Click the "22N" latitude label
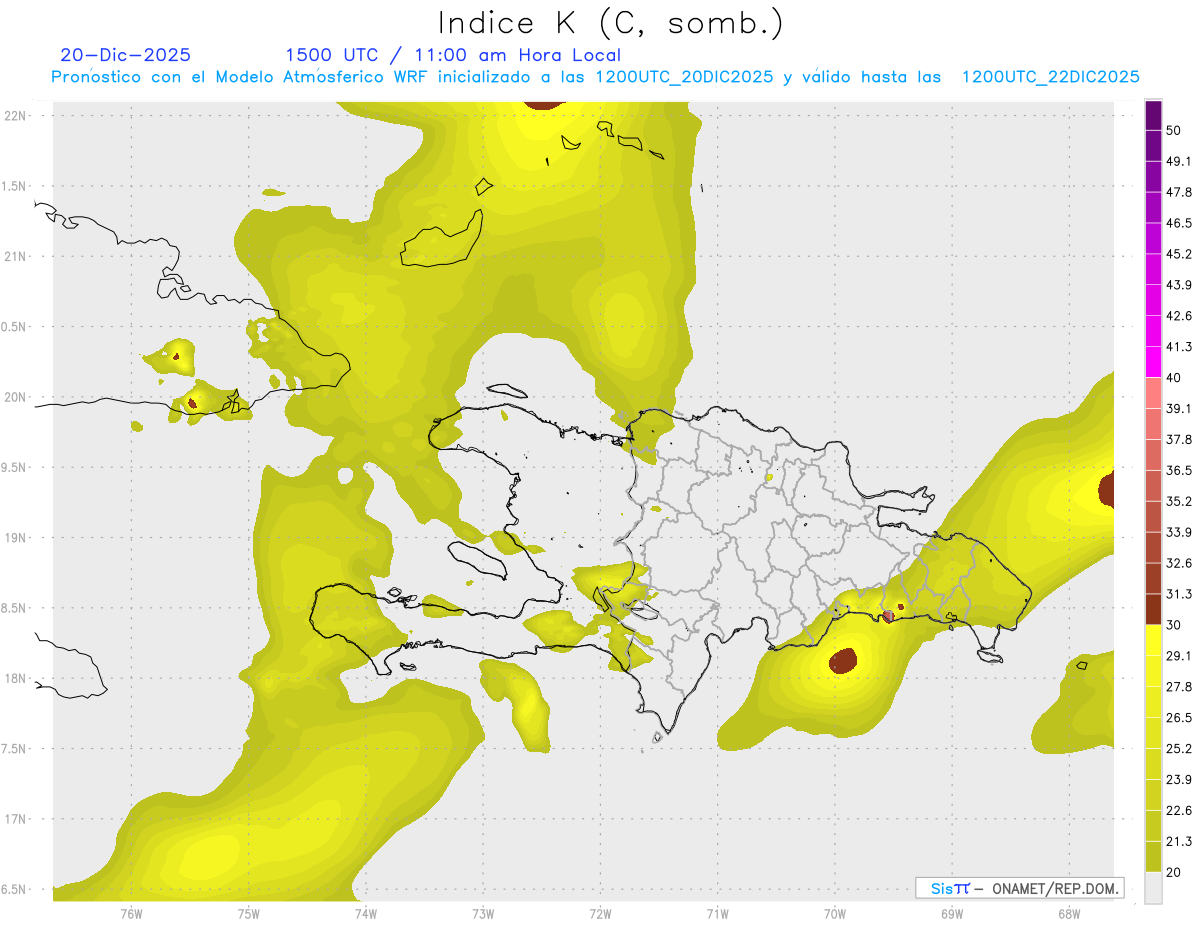Screen dimensions: 1200x927 pos(17,115)
